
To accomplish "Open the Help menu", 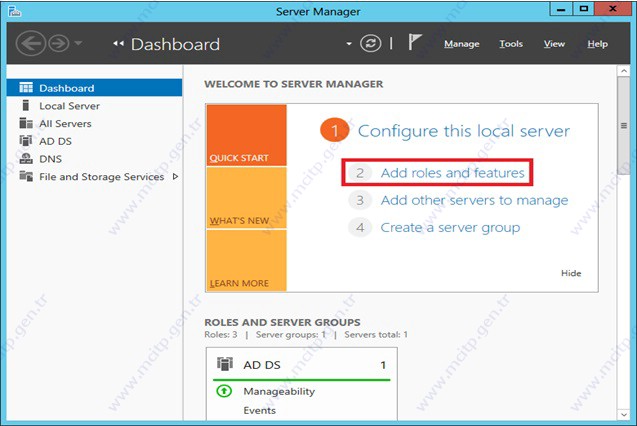I will [597, 44].
